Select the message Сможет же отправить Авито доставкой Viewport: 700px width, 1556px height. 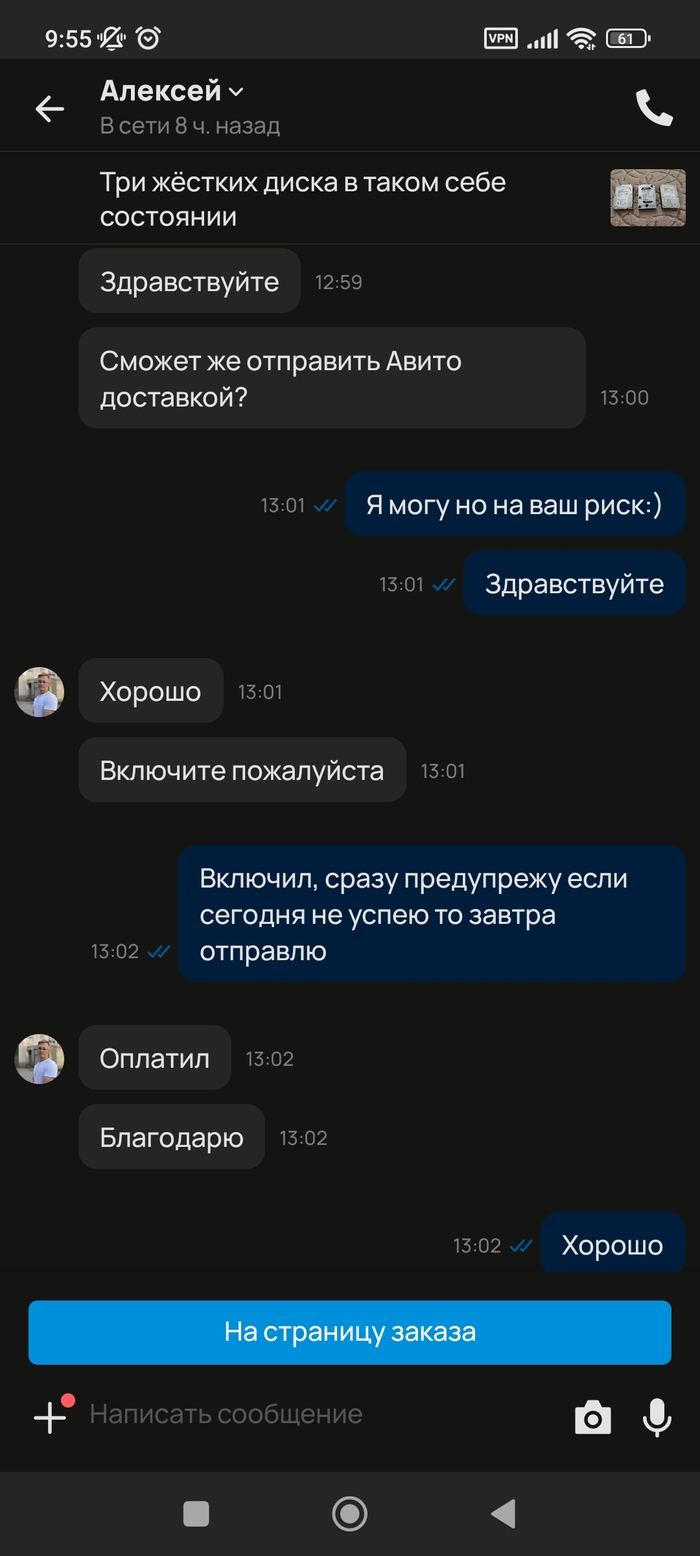click(332, 378)
